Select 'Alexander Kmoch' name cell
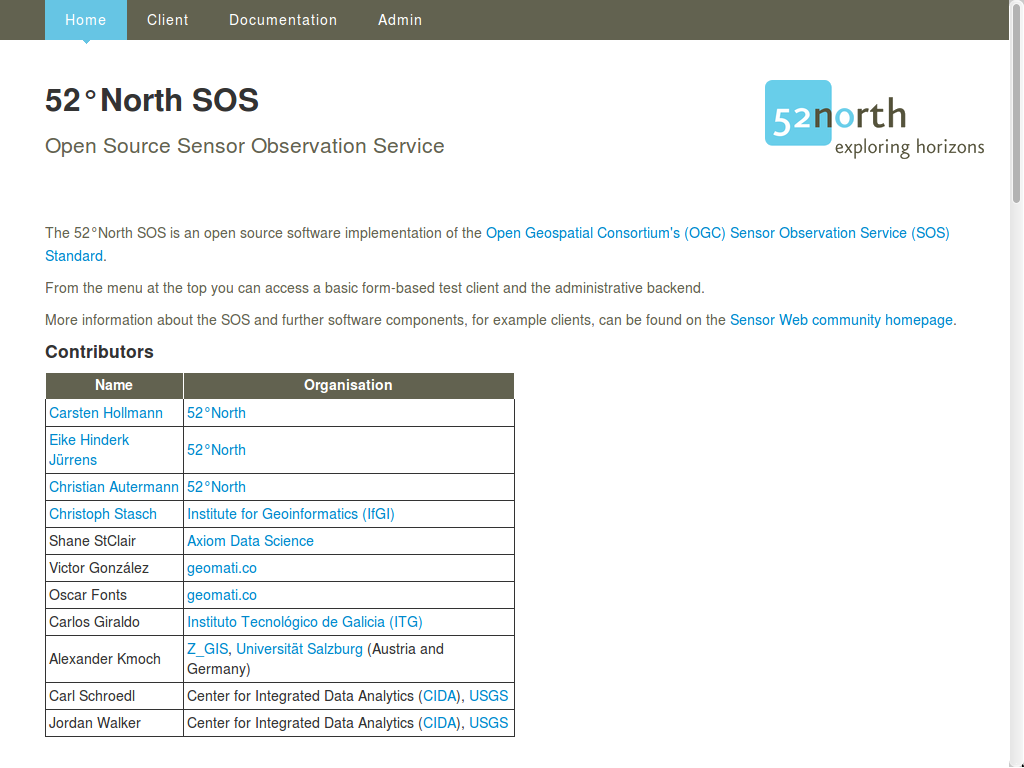Screen dimensions: 1024x768 114,659
